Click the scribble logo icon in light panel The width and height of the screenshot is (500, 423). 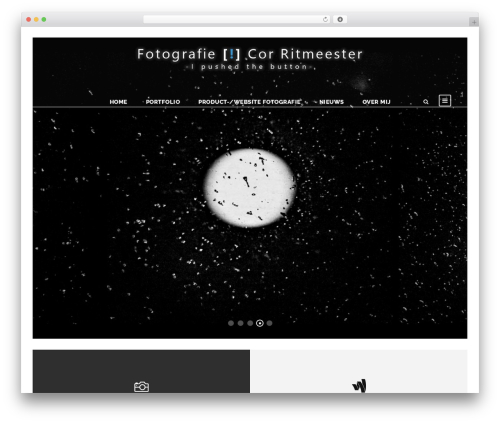359,386
